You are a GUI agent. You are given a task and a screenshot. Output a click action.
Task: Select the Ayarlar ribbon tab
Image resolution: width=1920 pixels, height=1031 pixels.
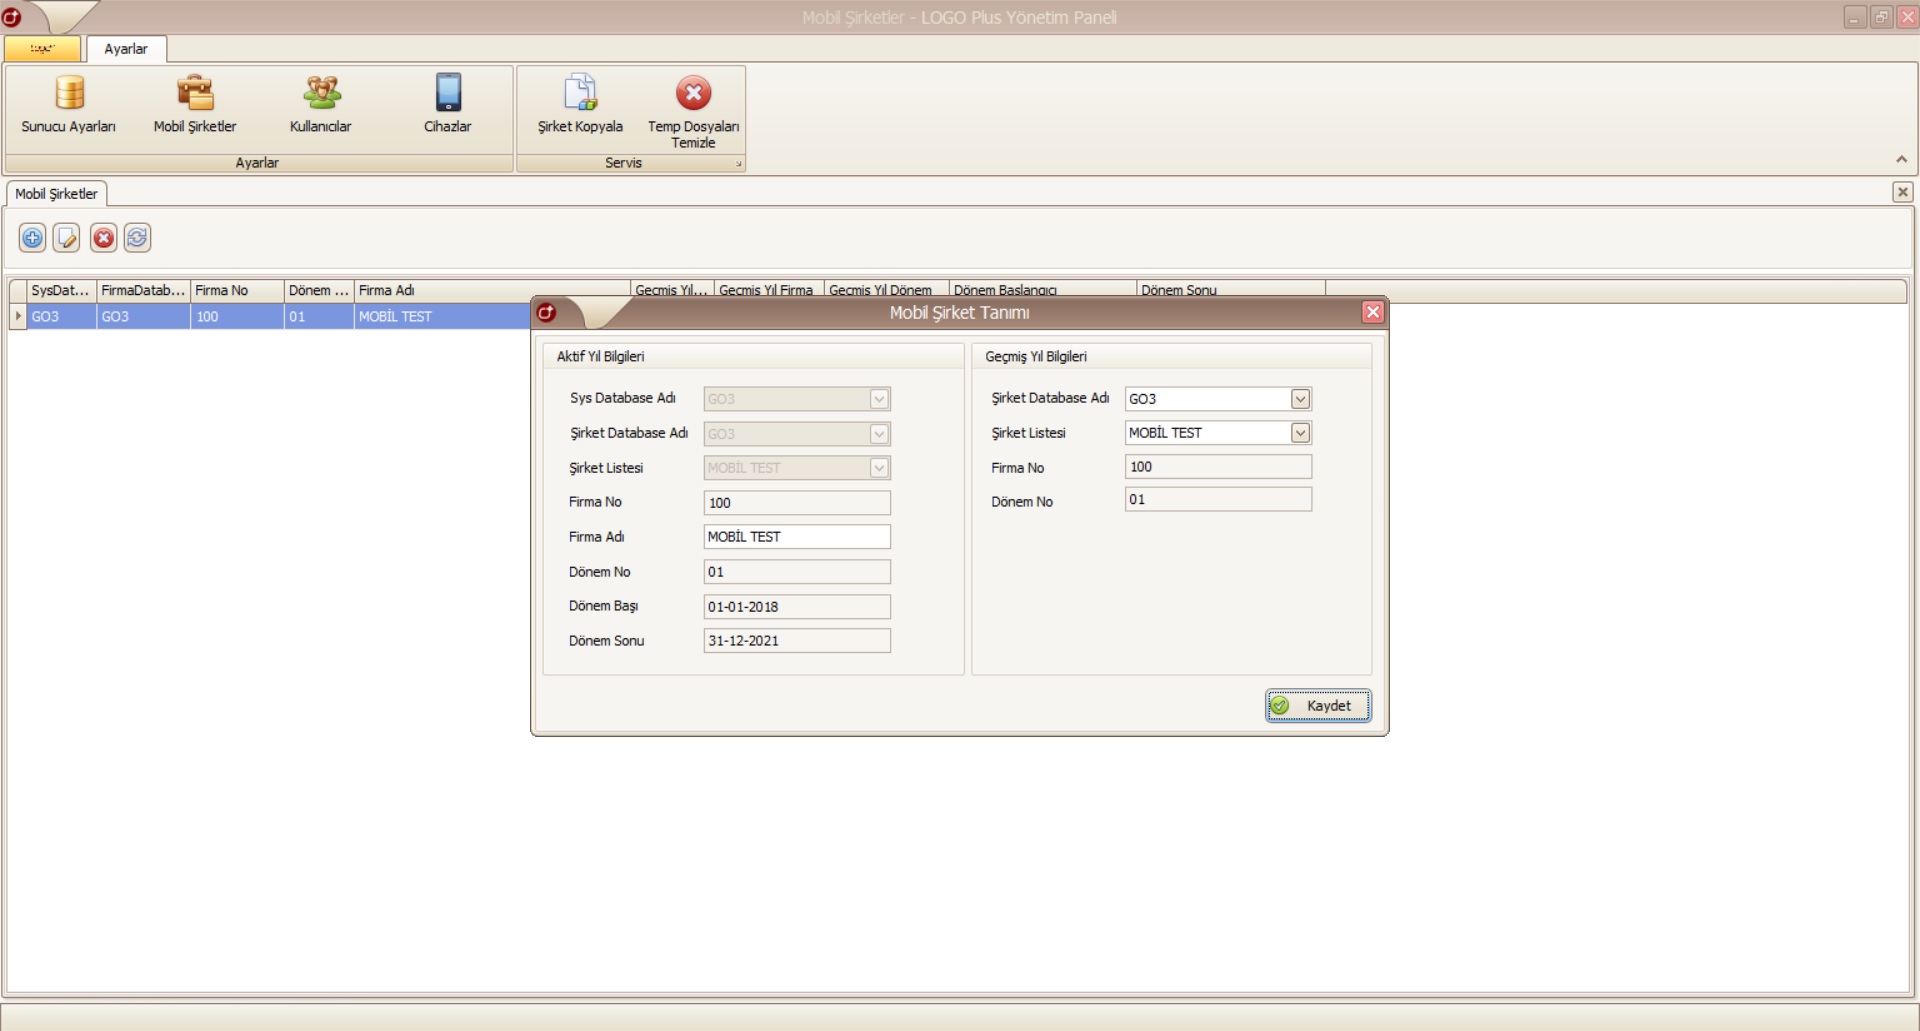pos(126,49)
